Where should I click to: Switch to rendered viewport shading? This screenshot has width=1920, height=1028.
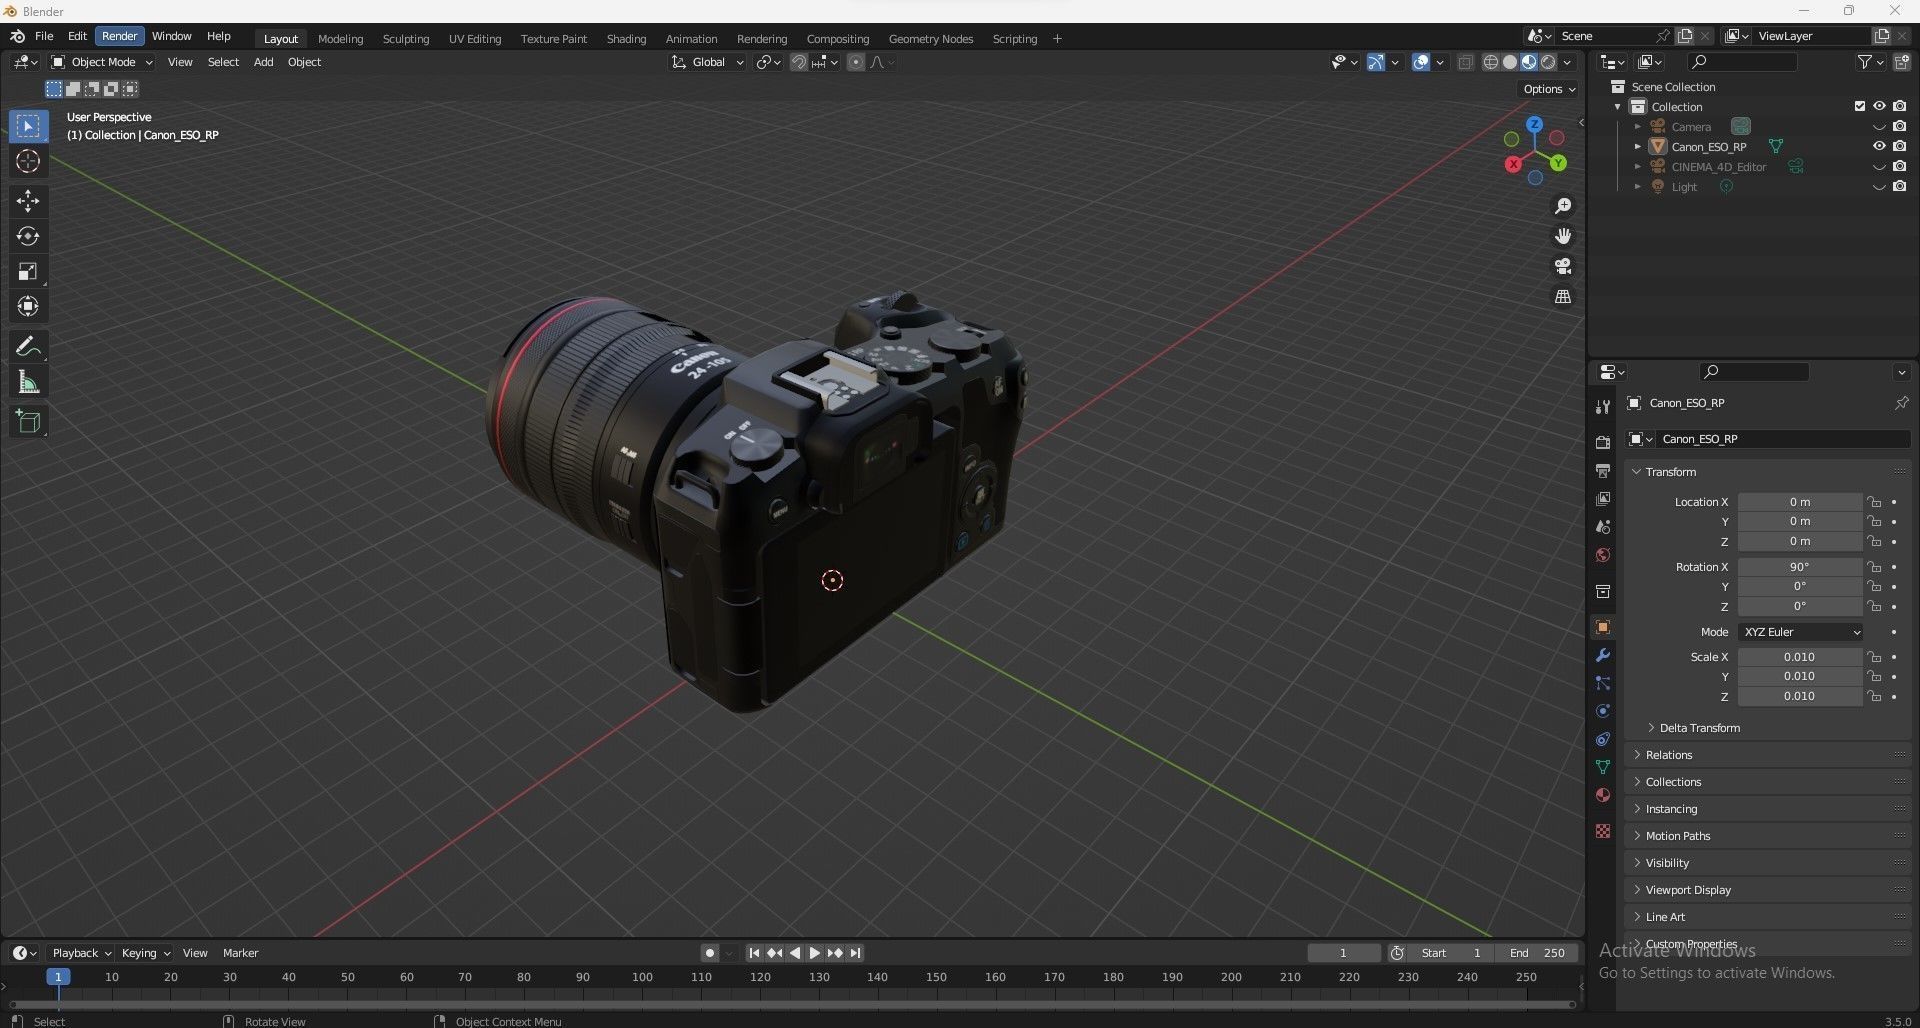tap(1548, 62)
